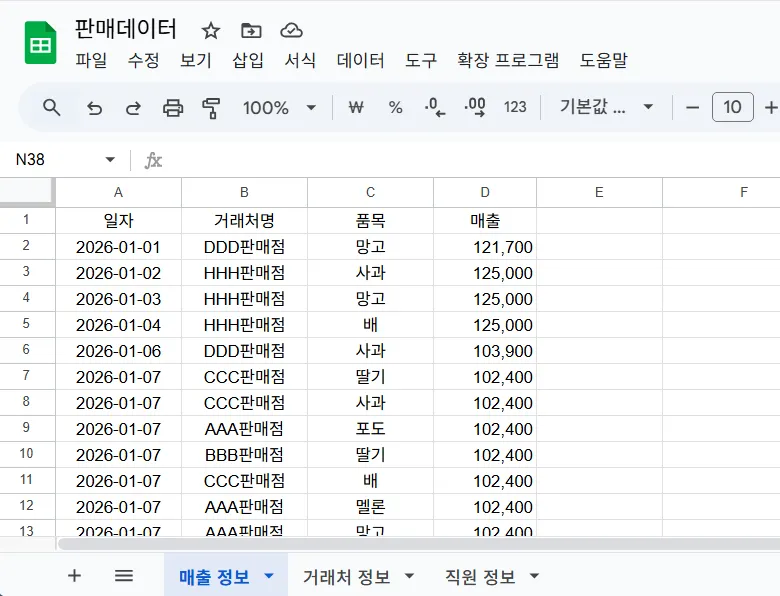
Task: Click the font size field showing 10
Action: (x=732, y=107)
